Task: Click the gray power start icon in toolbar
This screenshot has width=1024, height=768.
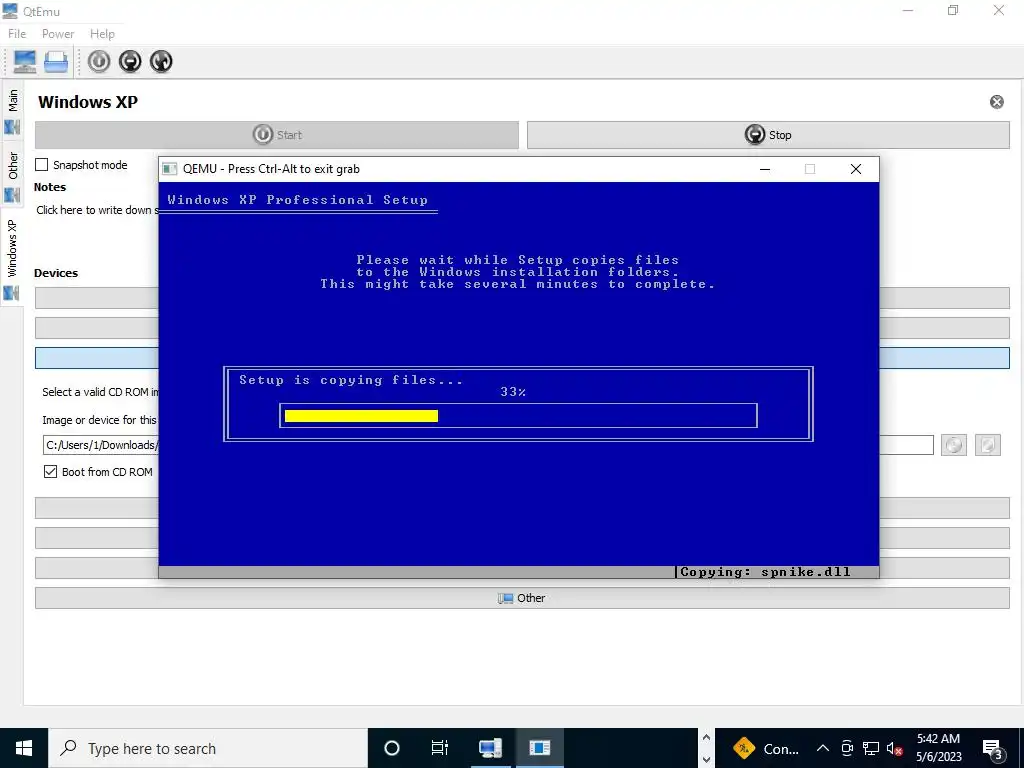Action: coord(99,61)
